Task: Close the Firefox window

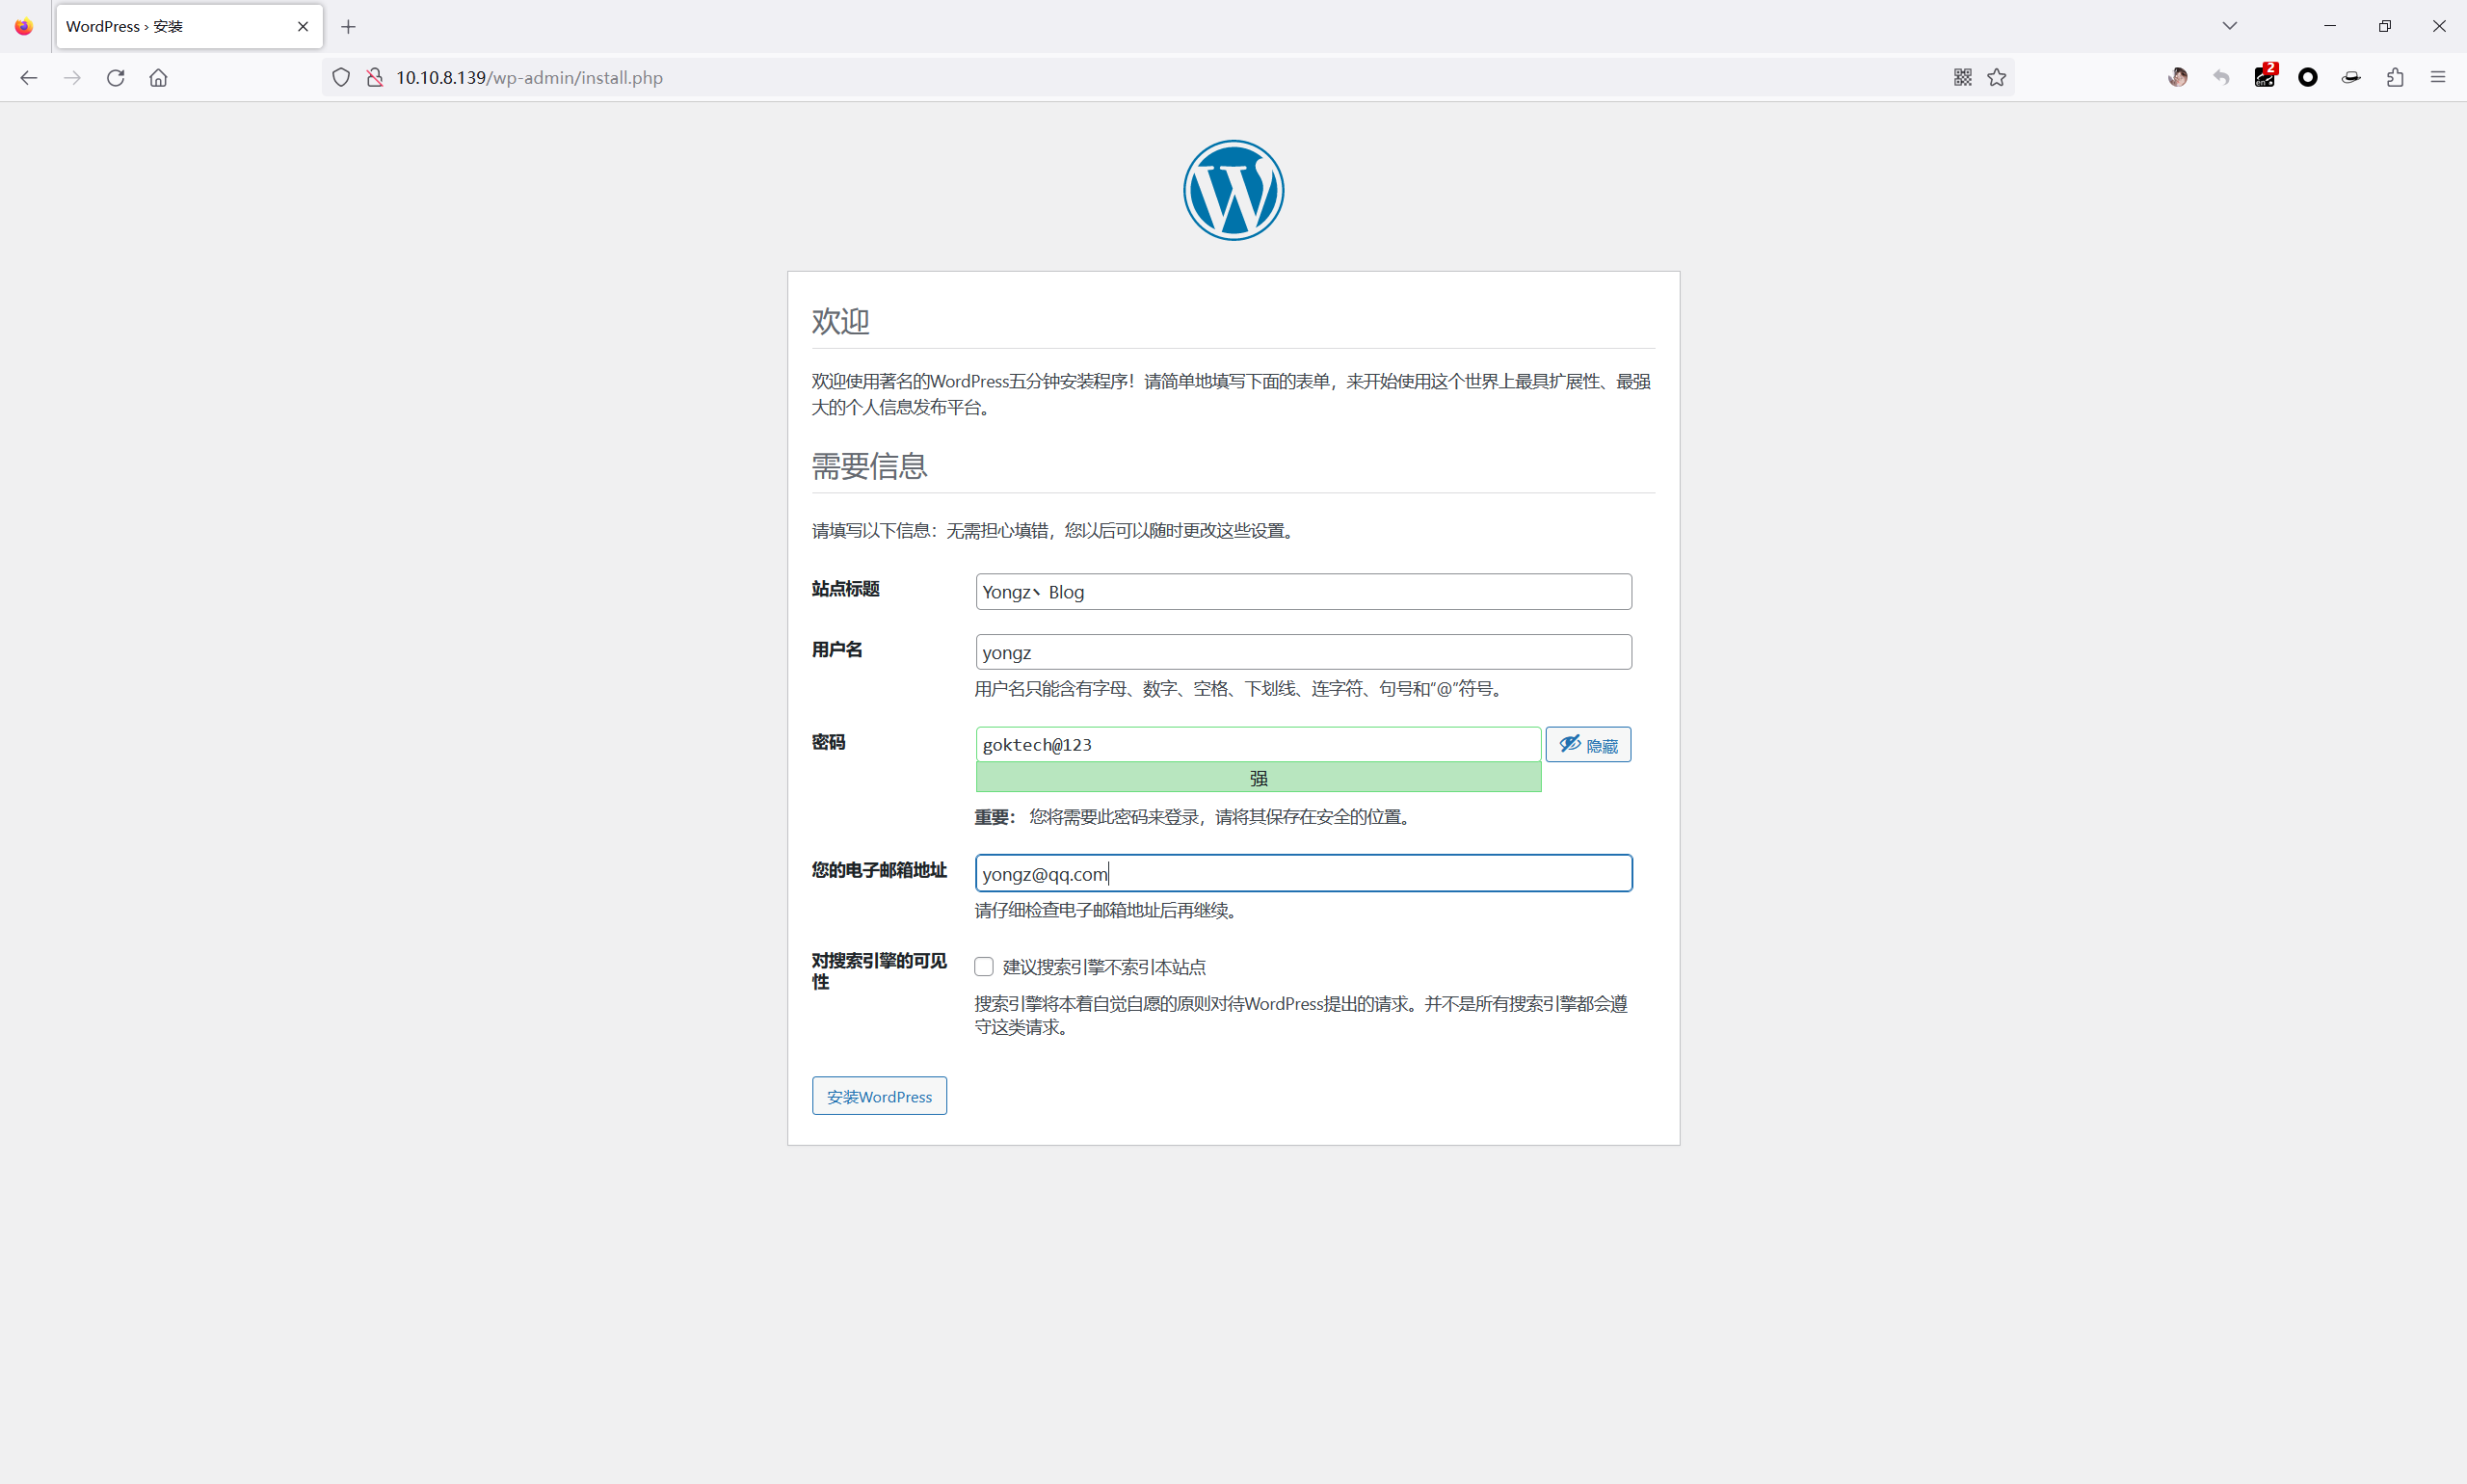Action: [x=2439, y=26]
